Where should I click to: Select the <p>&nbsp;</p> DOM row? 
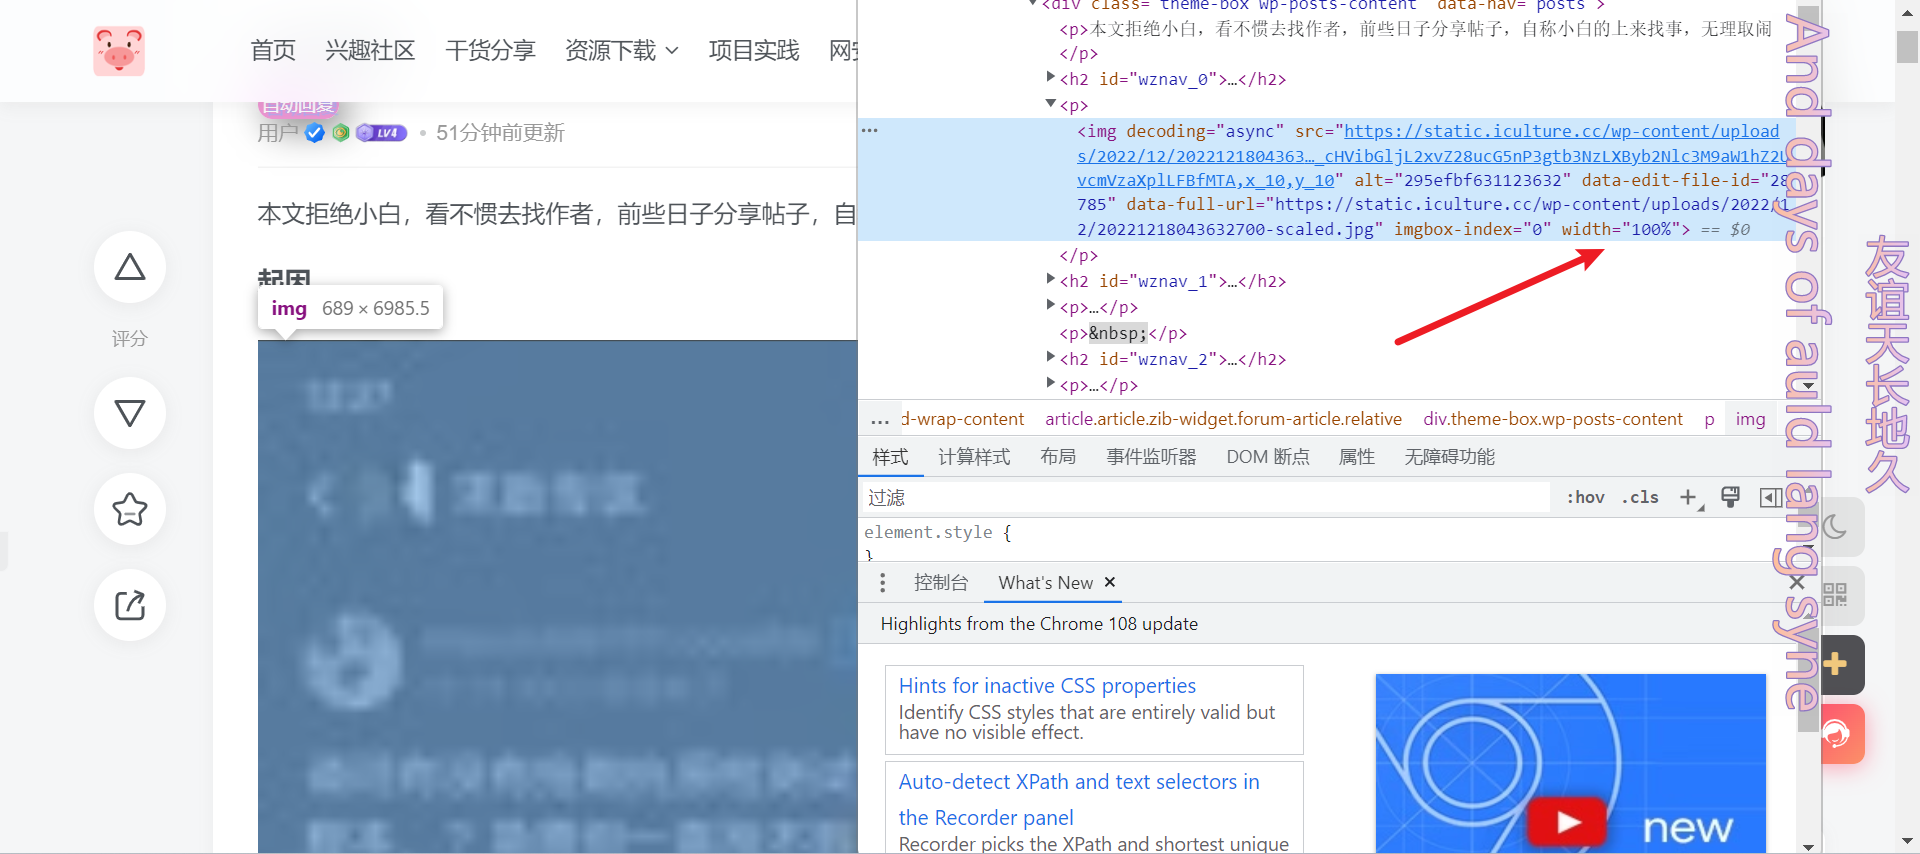coord(1123,333)
